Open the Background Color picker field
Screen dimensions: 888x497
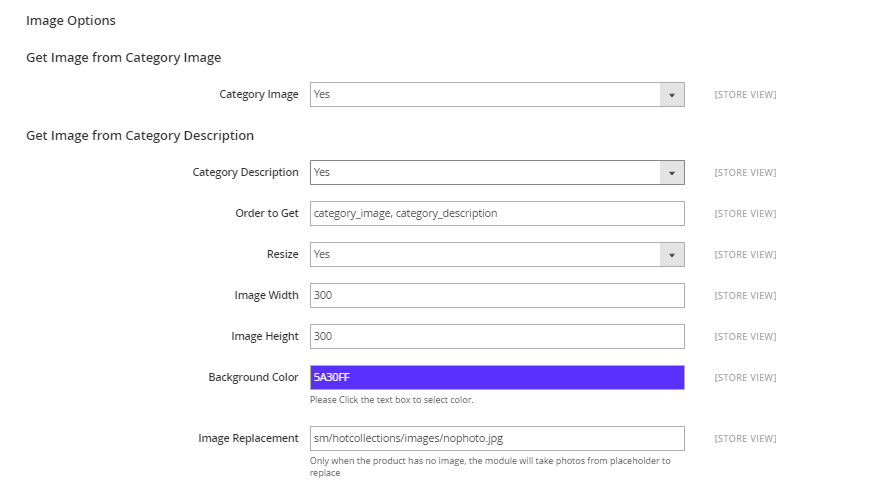pos(497,378)
